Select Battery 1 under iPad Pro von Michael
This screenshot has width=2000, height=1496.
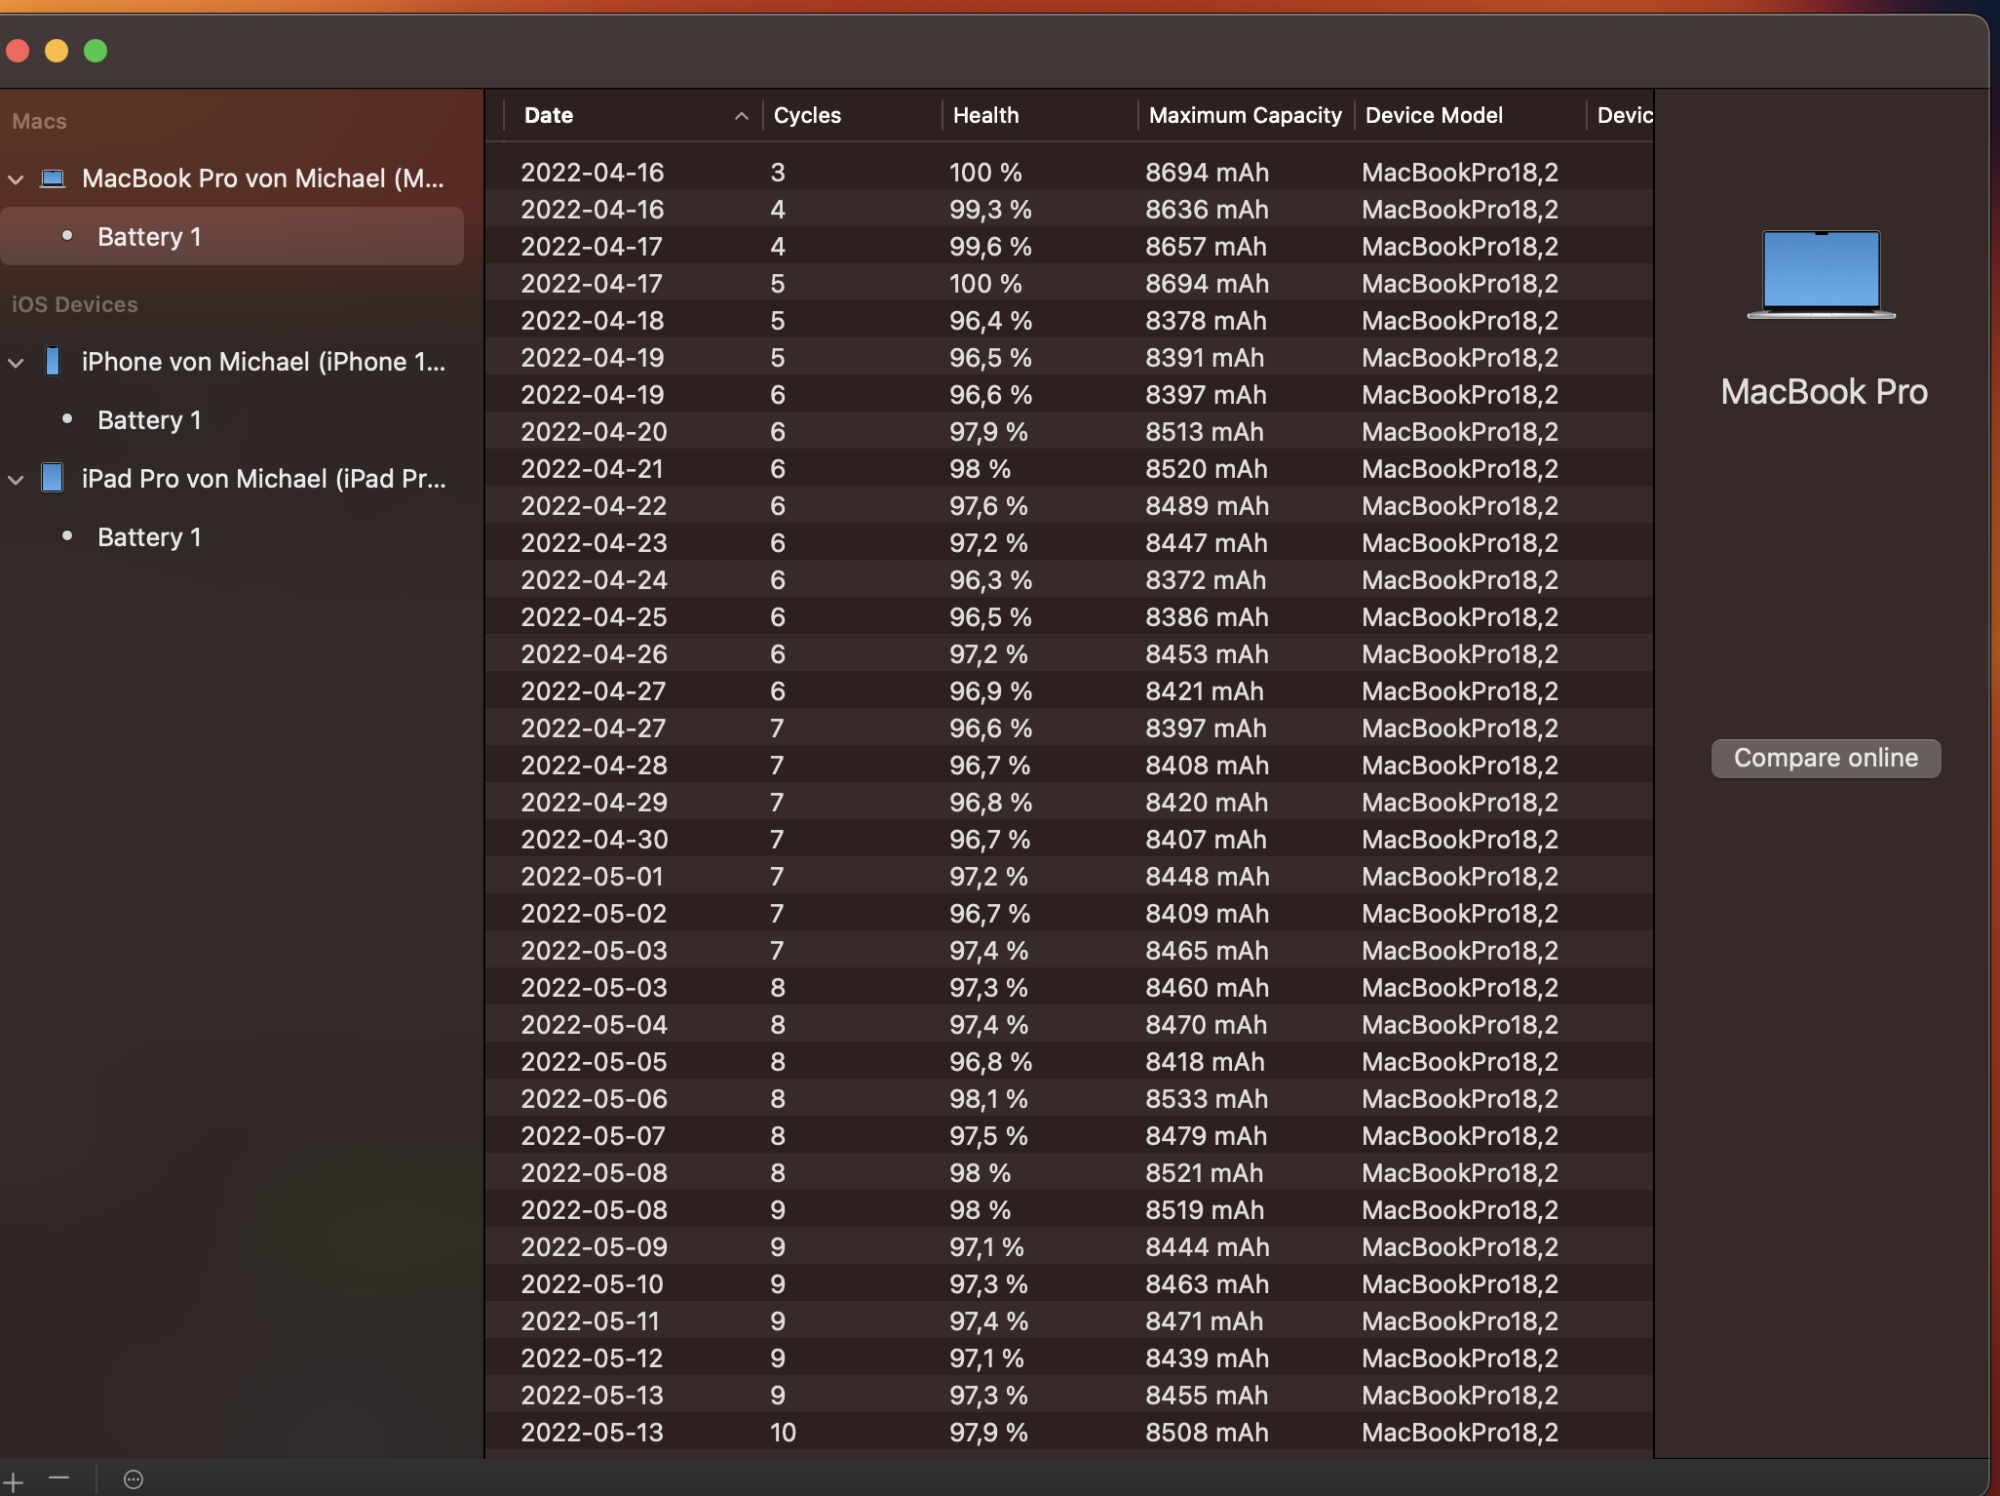(149, 537)
